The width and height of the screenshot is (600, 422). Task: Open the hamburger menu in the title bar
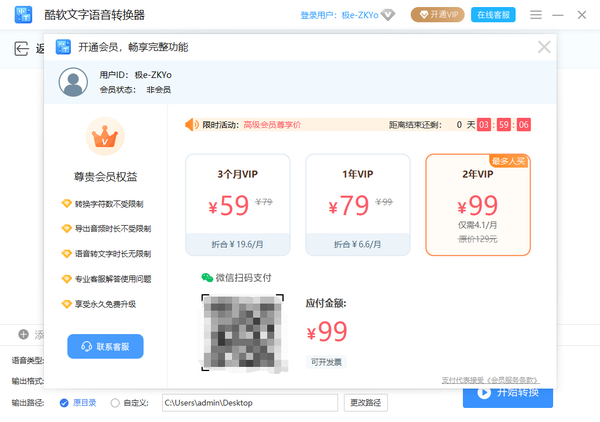(536, 15)
